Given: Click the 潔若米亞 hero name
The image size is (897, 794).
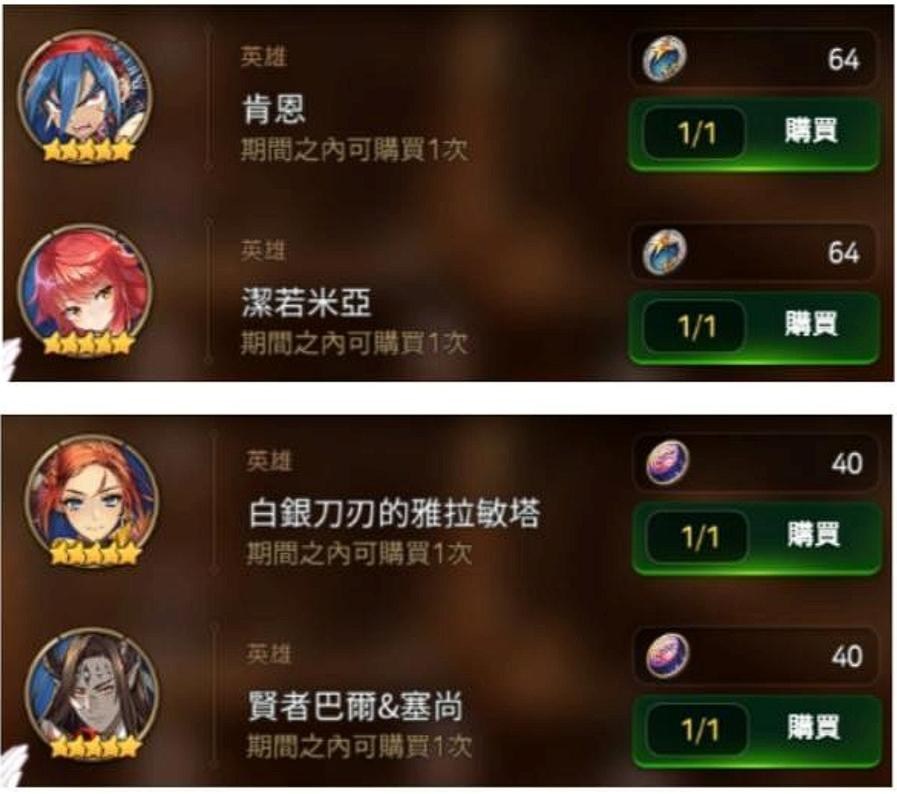Looking at the screenshot, I should tap(307, 303).
